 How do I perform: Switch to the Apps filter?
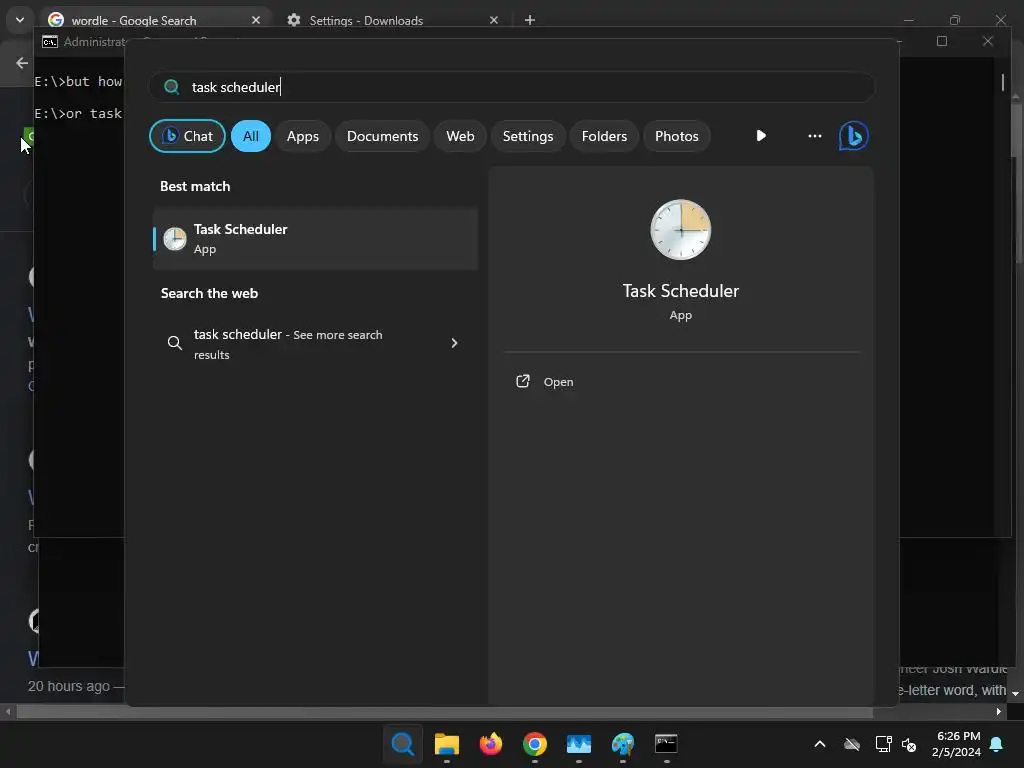pos(302,136)
